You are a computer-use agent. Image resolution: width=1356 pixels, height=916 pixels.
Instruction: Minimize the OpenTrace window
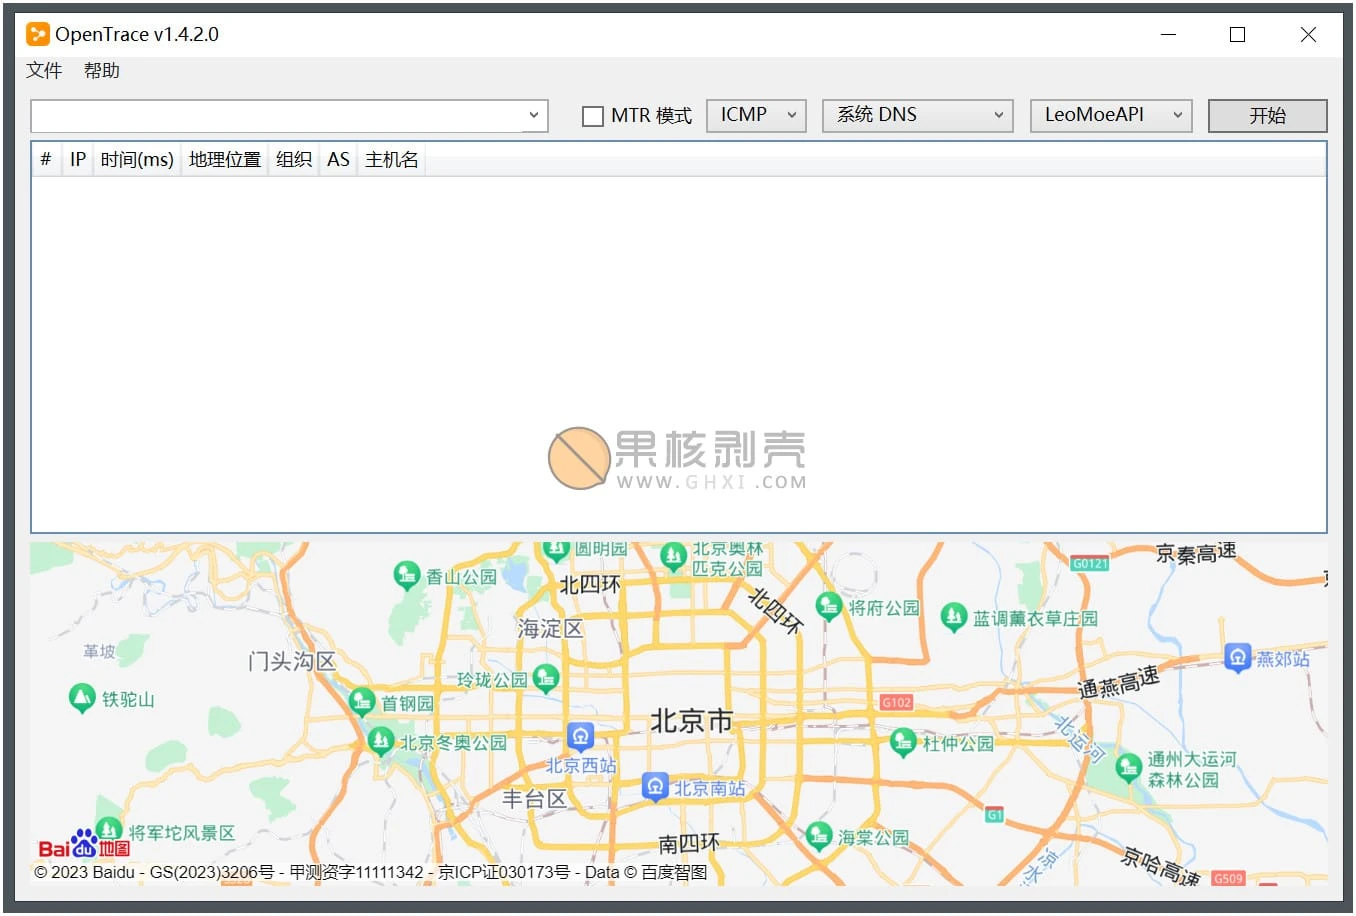(x=1169, y=34)
